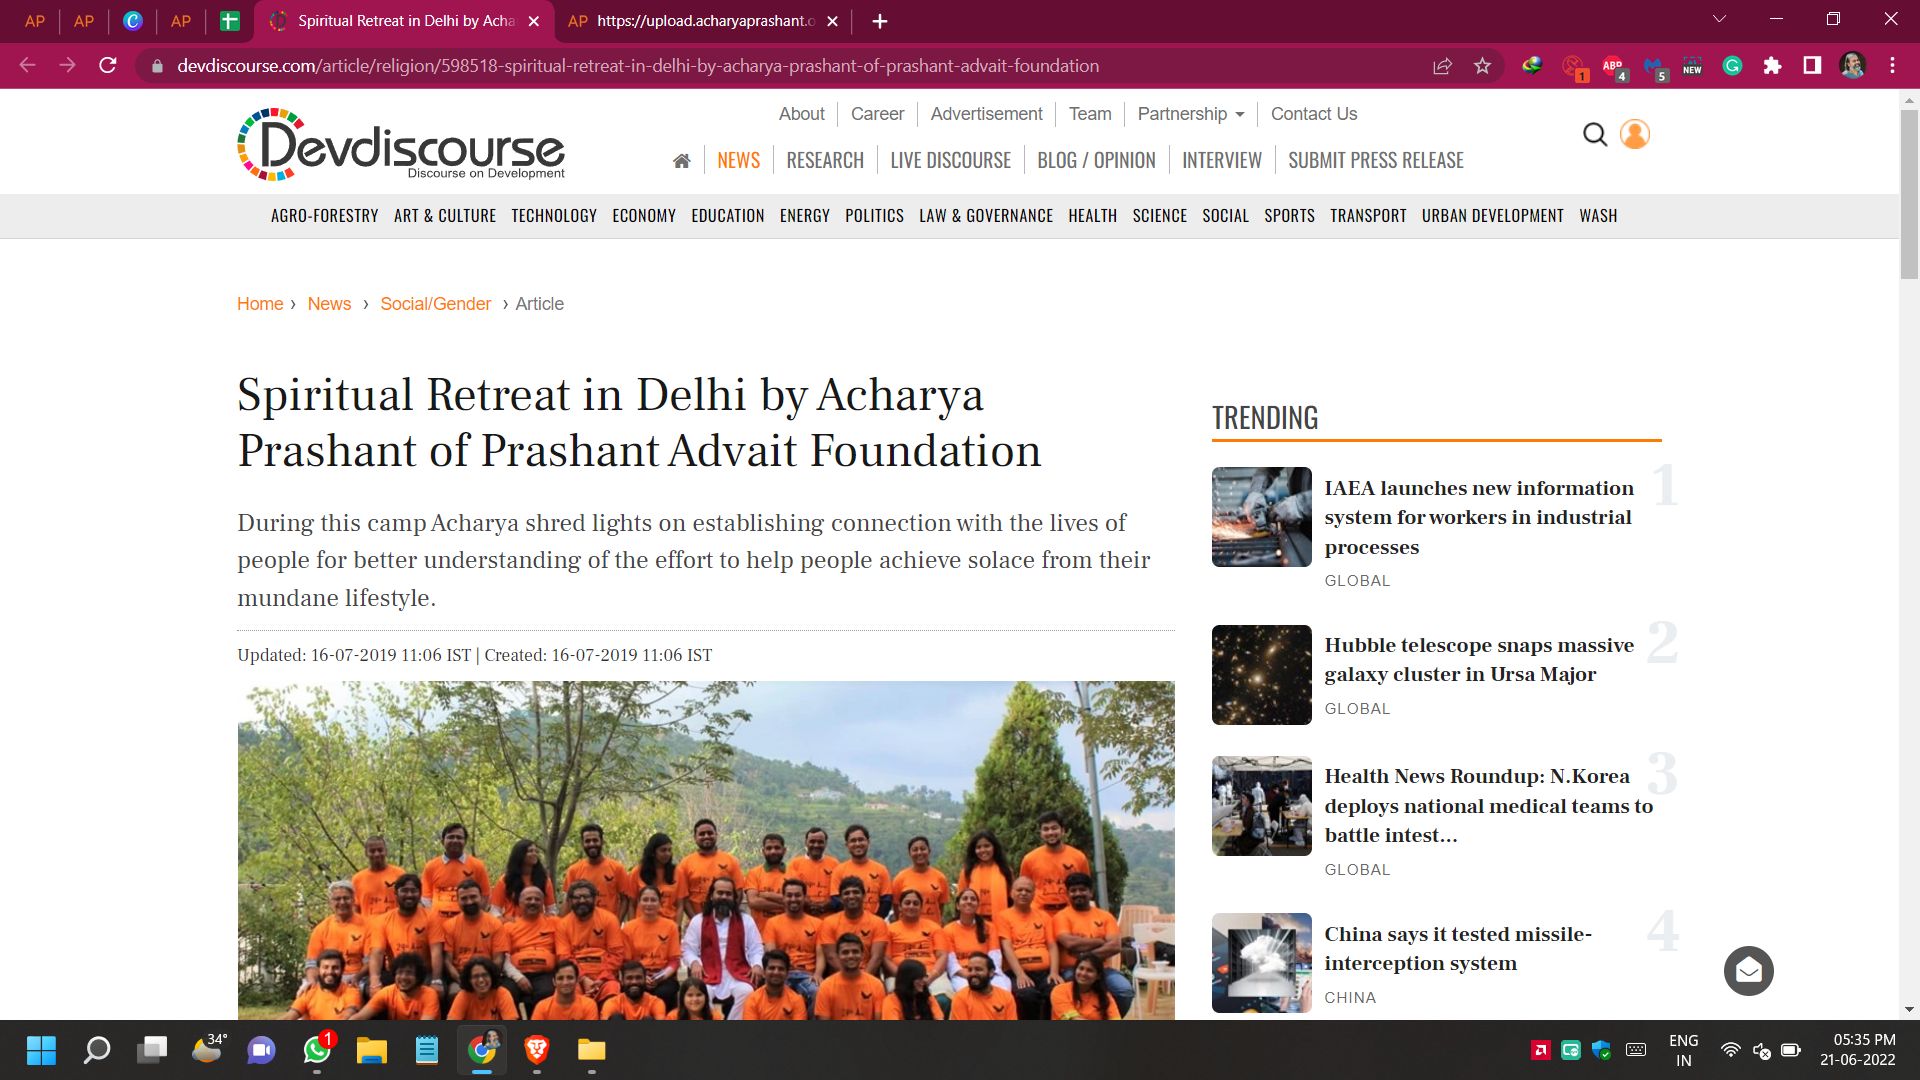Go to the home icon in navigation
This screenshot has height=1080, width=1920.
click(x=682, y=161)
